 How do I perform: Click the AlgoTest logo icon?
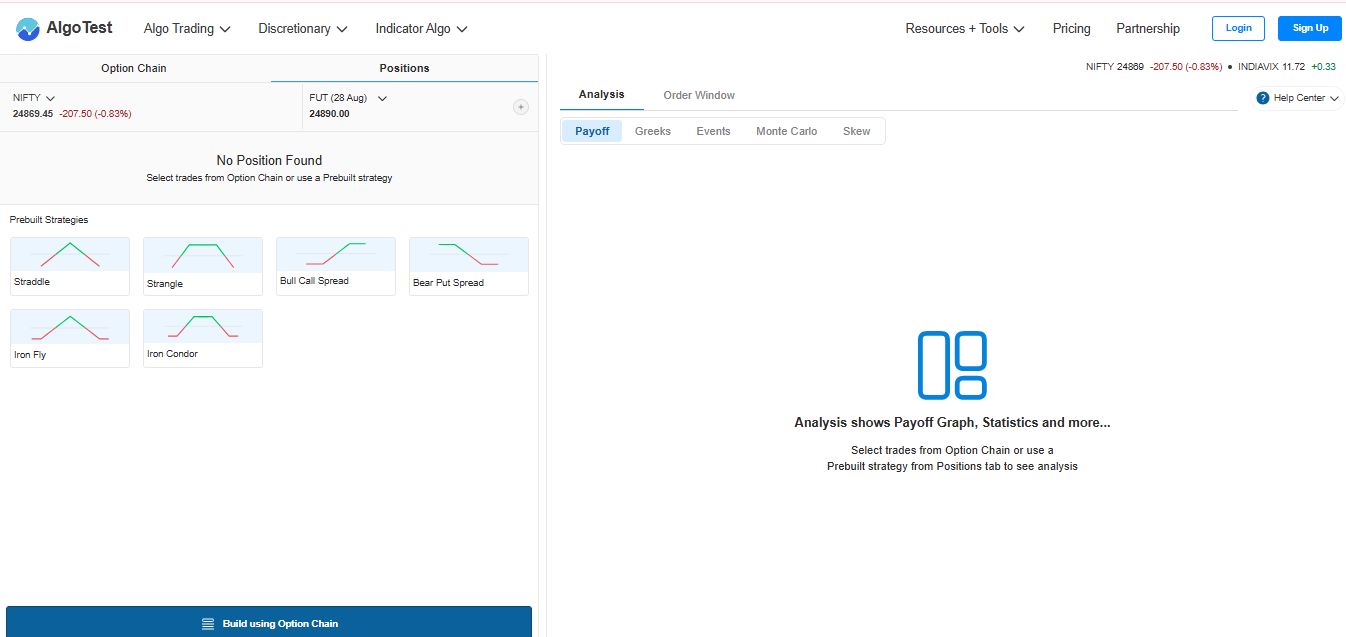[x=28, y=29]
